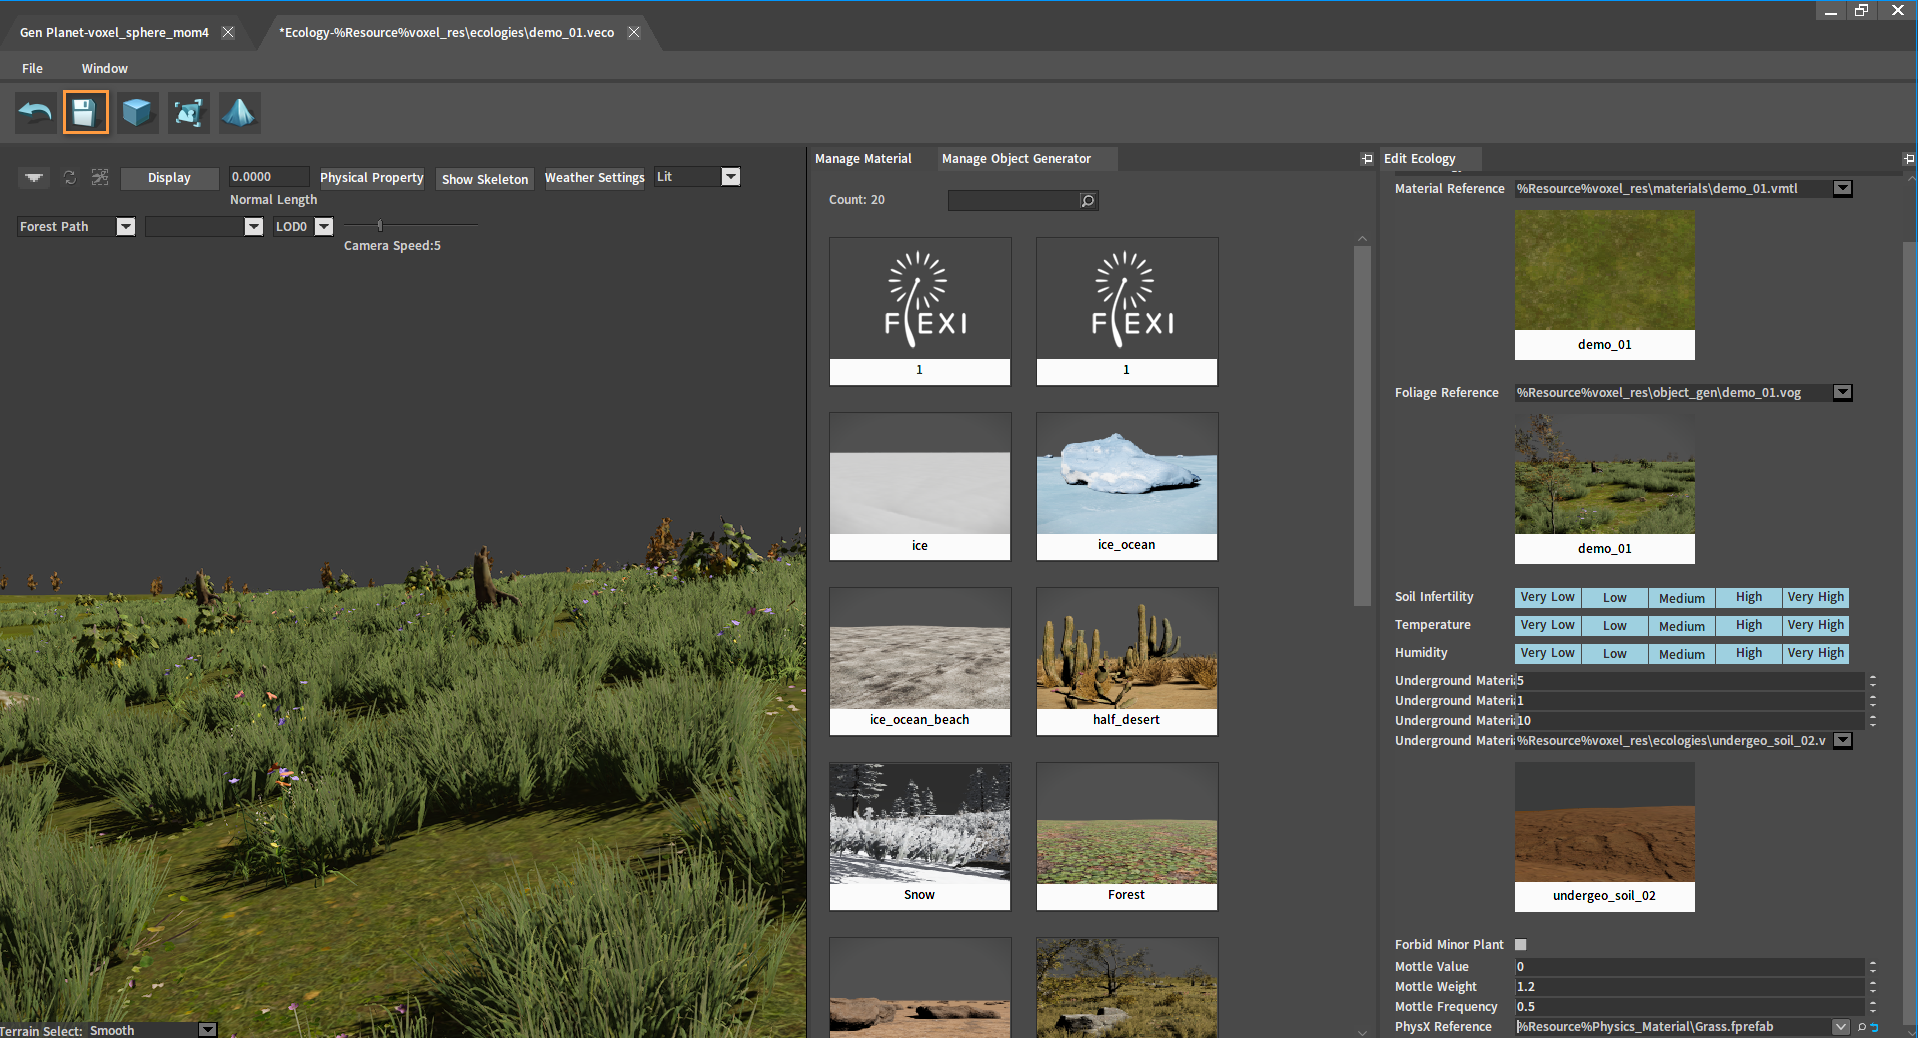The image size is (1918, 1038).
Task: Open the LOD0 dropdown
Action: tap(324, 227)
